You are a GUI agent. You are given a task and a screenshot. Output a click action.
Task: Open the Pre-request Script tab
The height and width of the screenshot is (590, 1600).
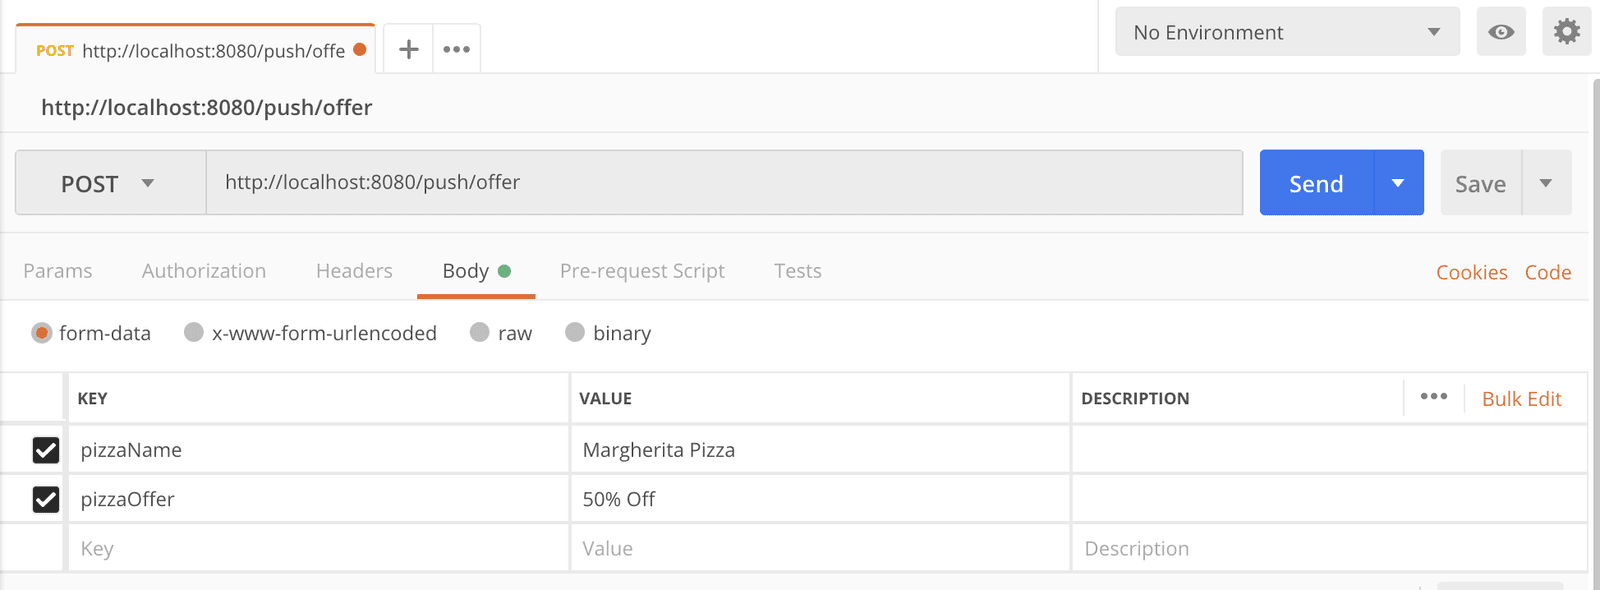coord(642,271)
